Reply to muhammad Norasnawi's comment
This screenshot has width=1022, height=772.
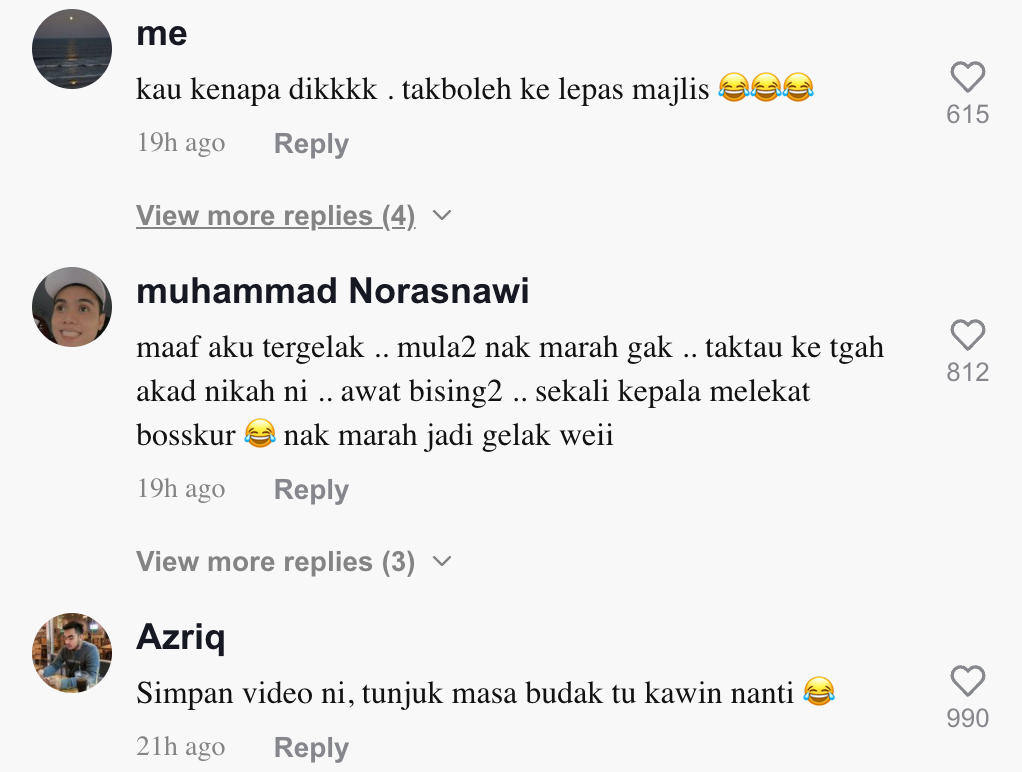(x=311, y=490)
